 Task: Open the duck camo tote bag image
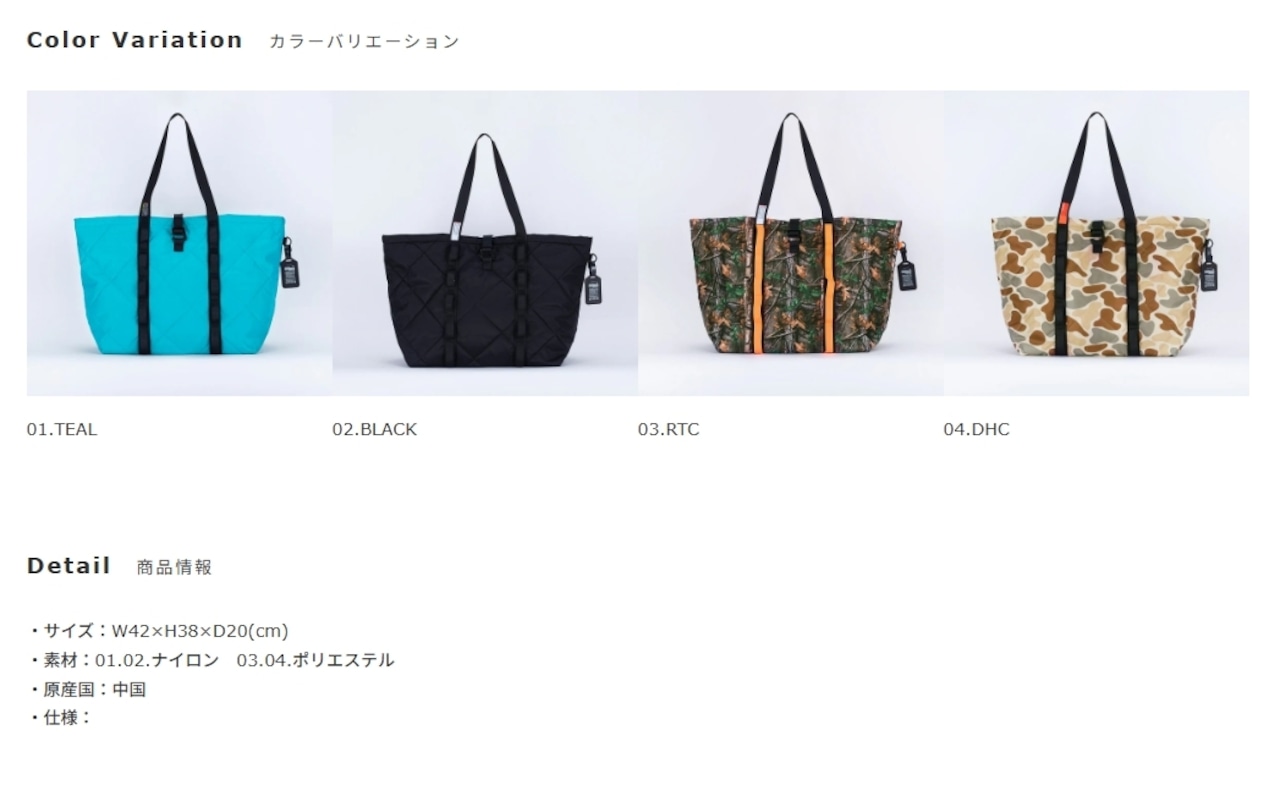coord(1096,243)
